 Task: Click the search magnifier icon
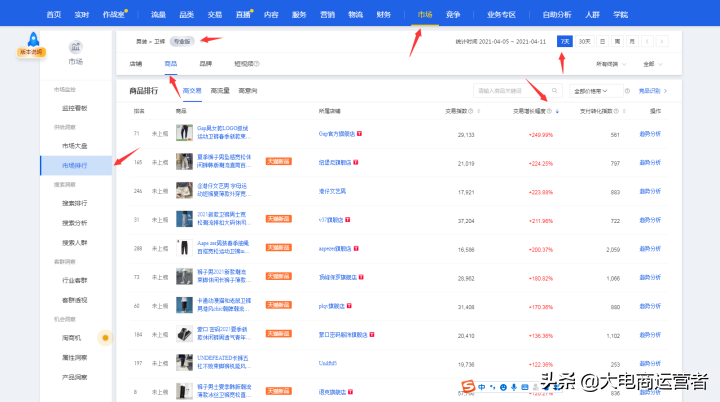555,91
